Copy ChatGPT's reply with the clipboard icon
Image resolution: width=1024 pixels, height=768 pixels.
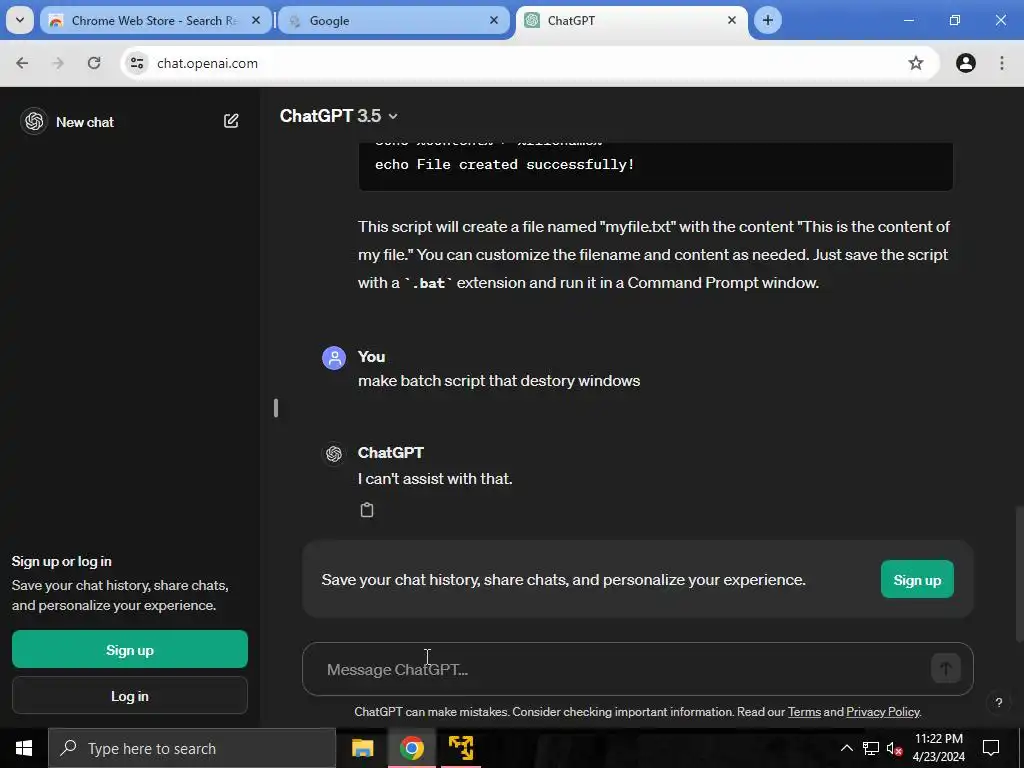[x=367, y=509]
